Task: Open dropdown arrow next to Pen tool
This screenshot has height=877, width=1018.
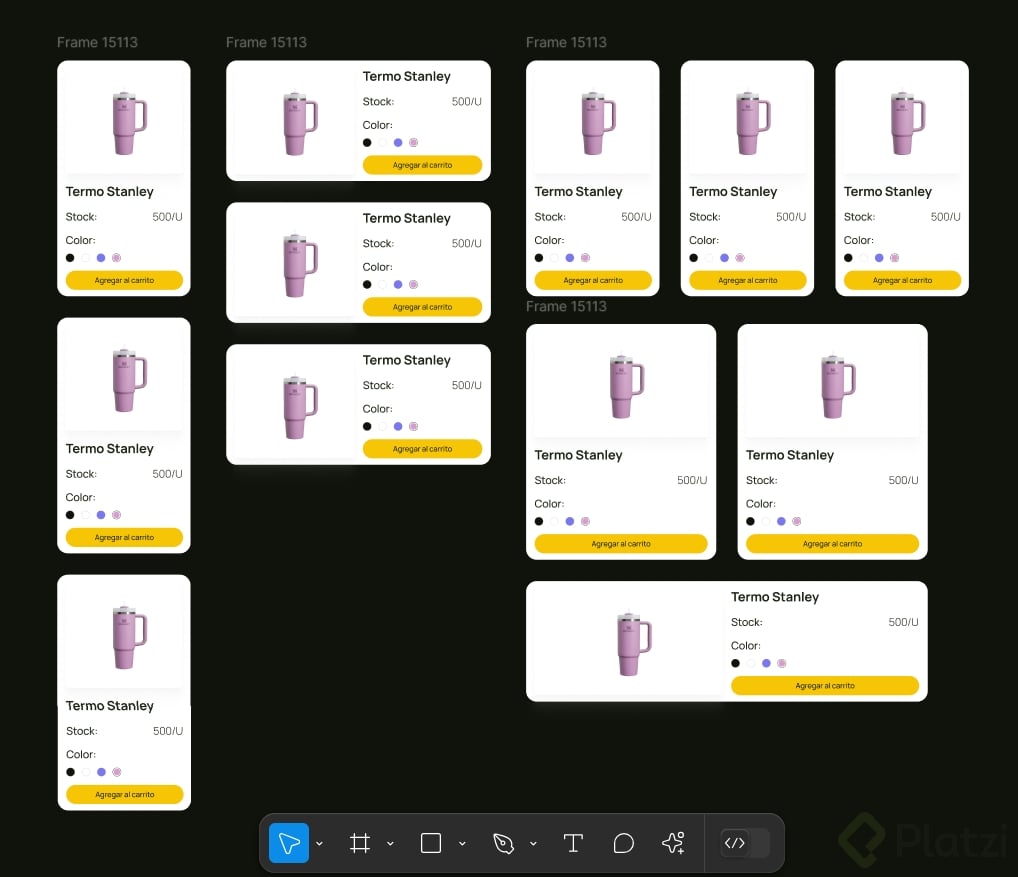Action: (x=533, y=844)
